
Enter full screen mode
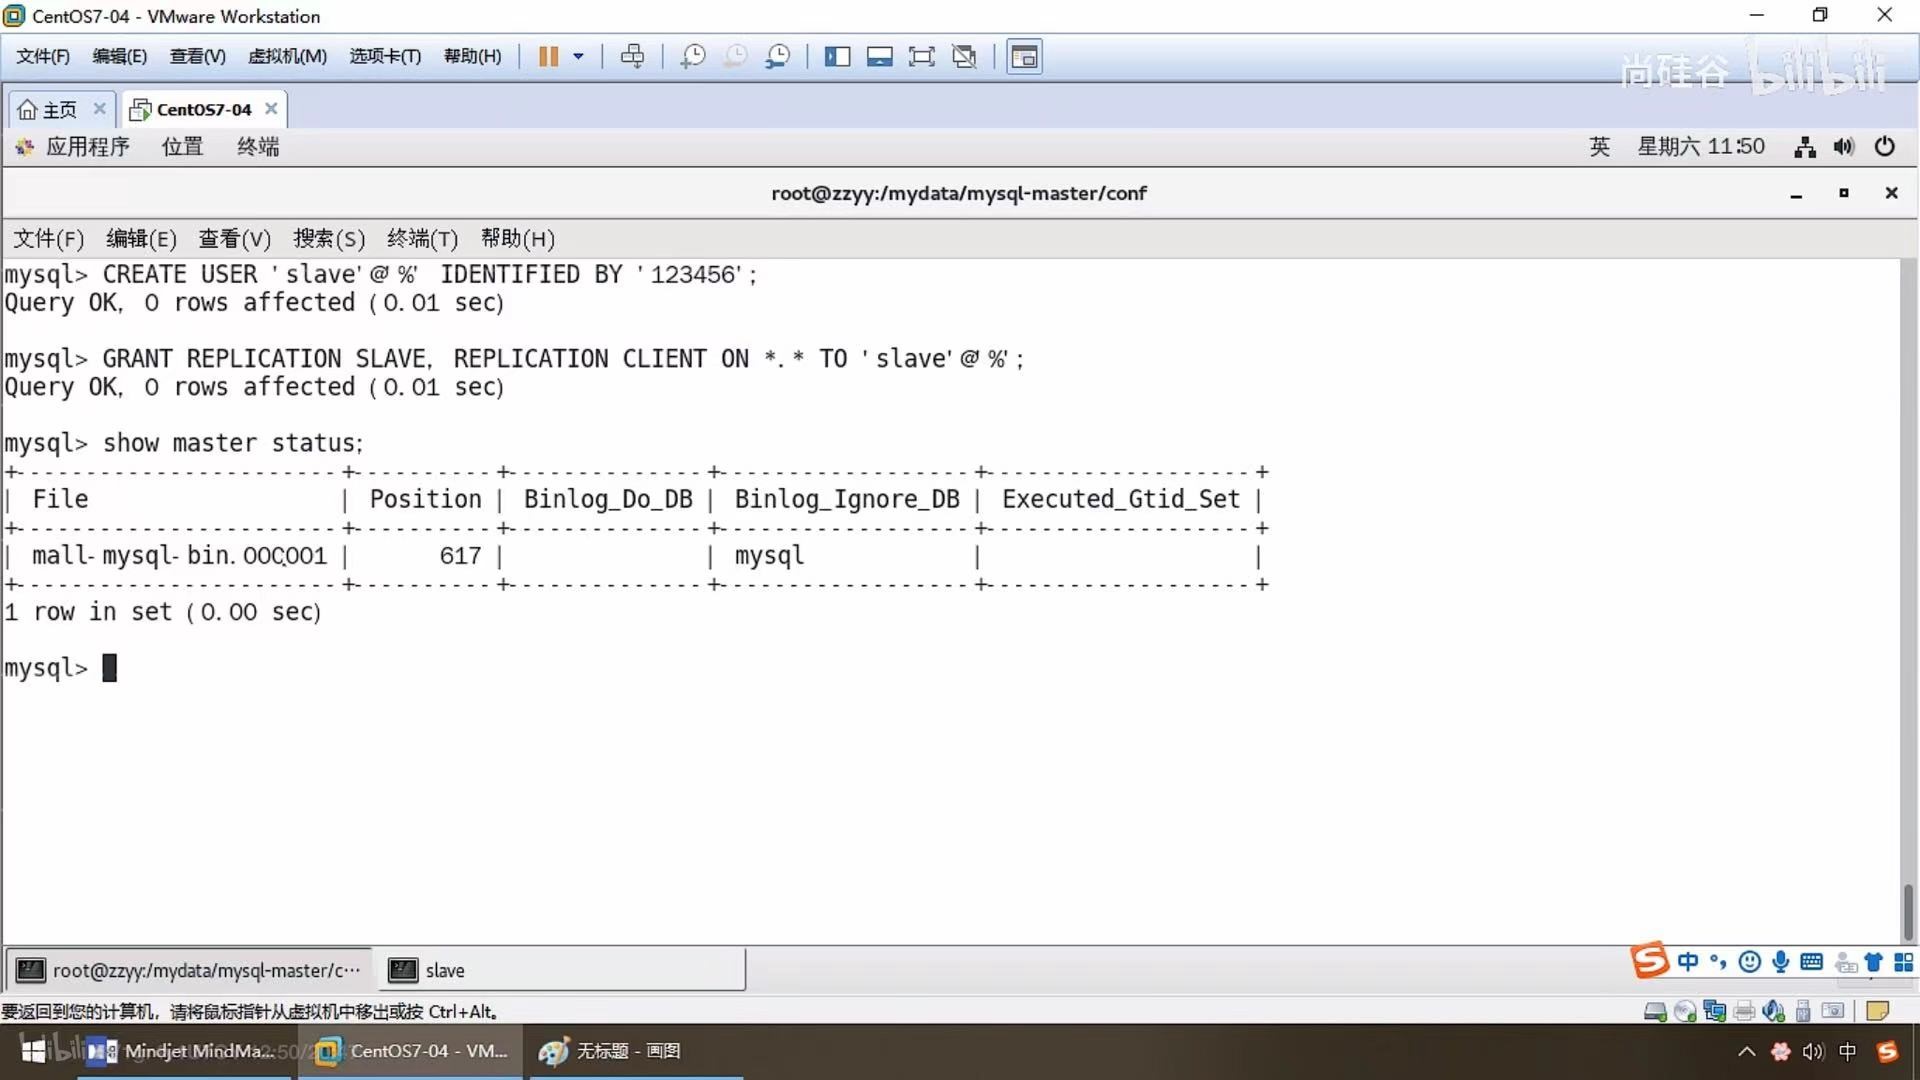tap(921, 57)
